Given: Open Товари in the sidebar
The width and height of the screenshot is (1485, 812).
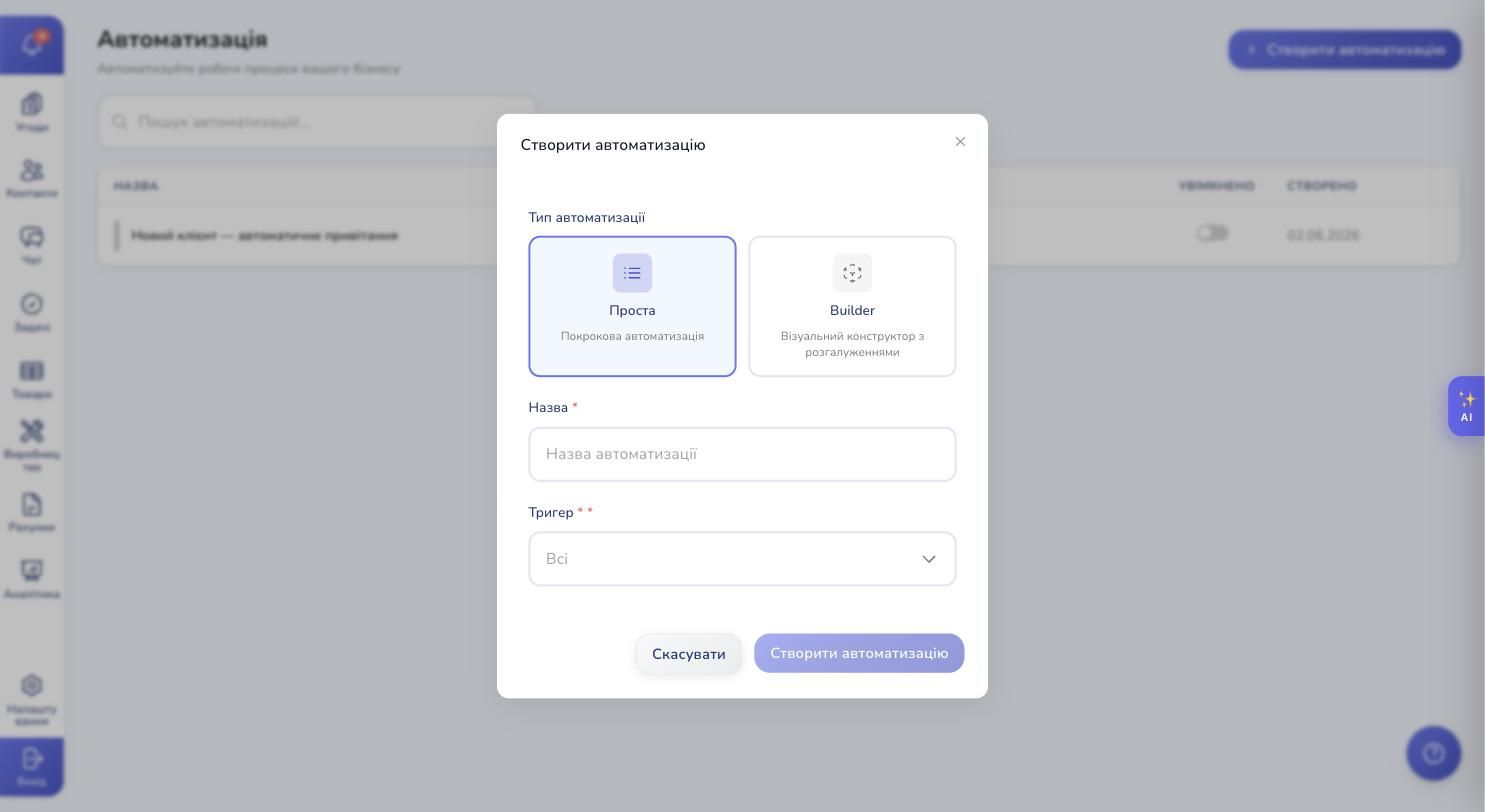Looking at the screenshot, I should pyautogui.click(x=32, y=379).
